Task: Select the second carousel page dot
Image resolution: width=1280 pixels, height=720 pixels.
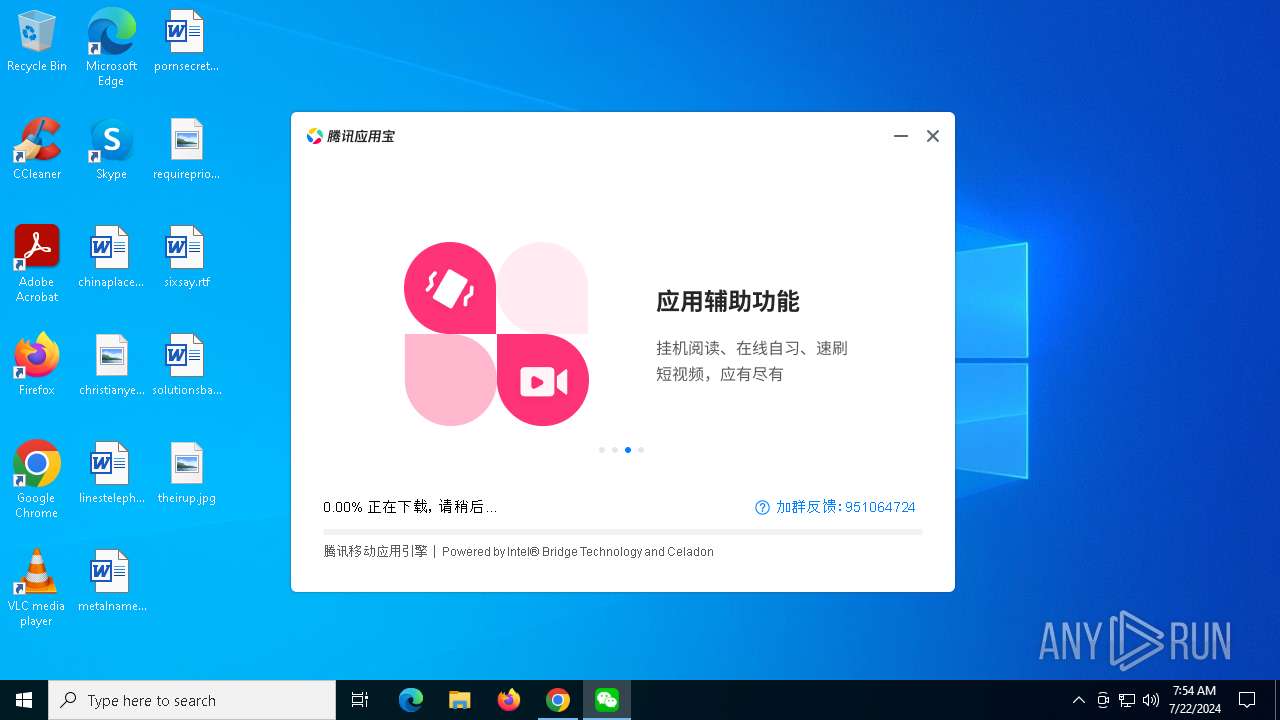Action: coord(615,450)
